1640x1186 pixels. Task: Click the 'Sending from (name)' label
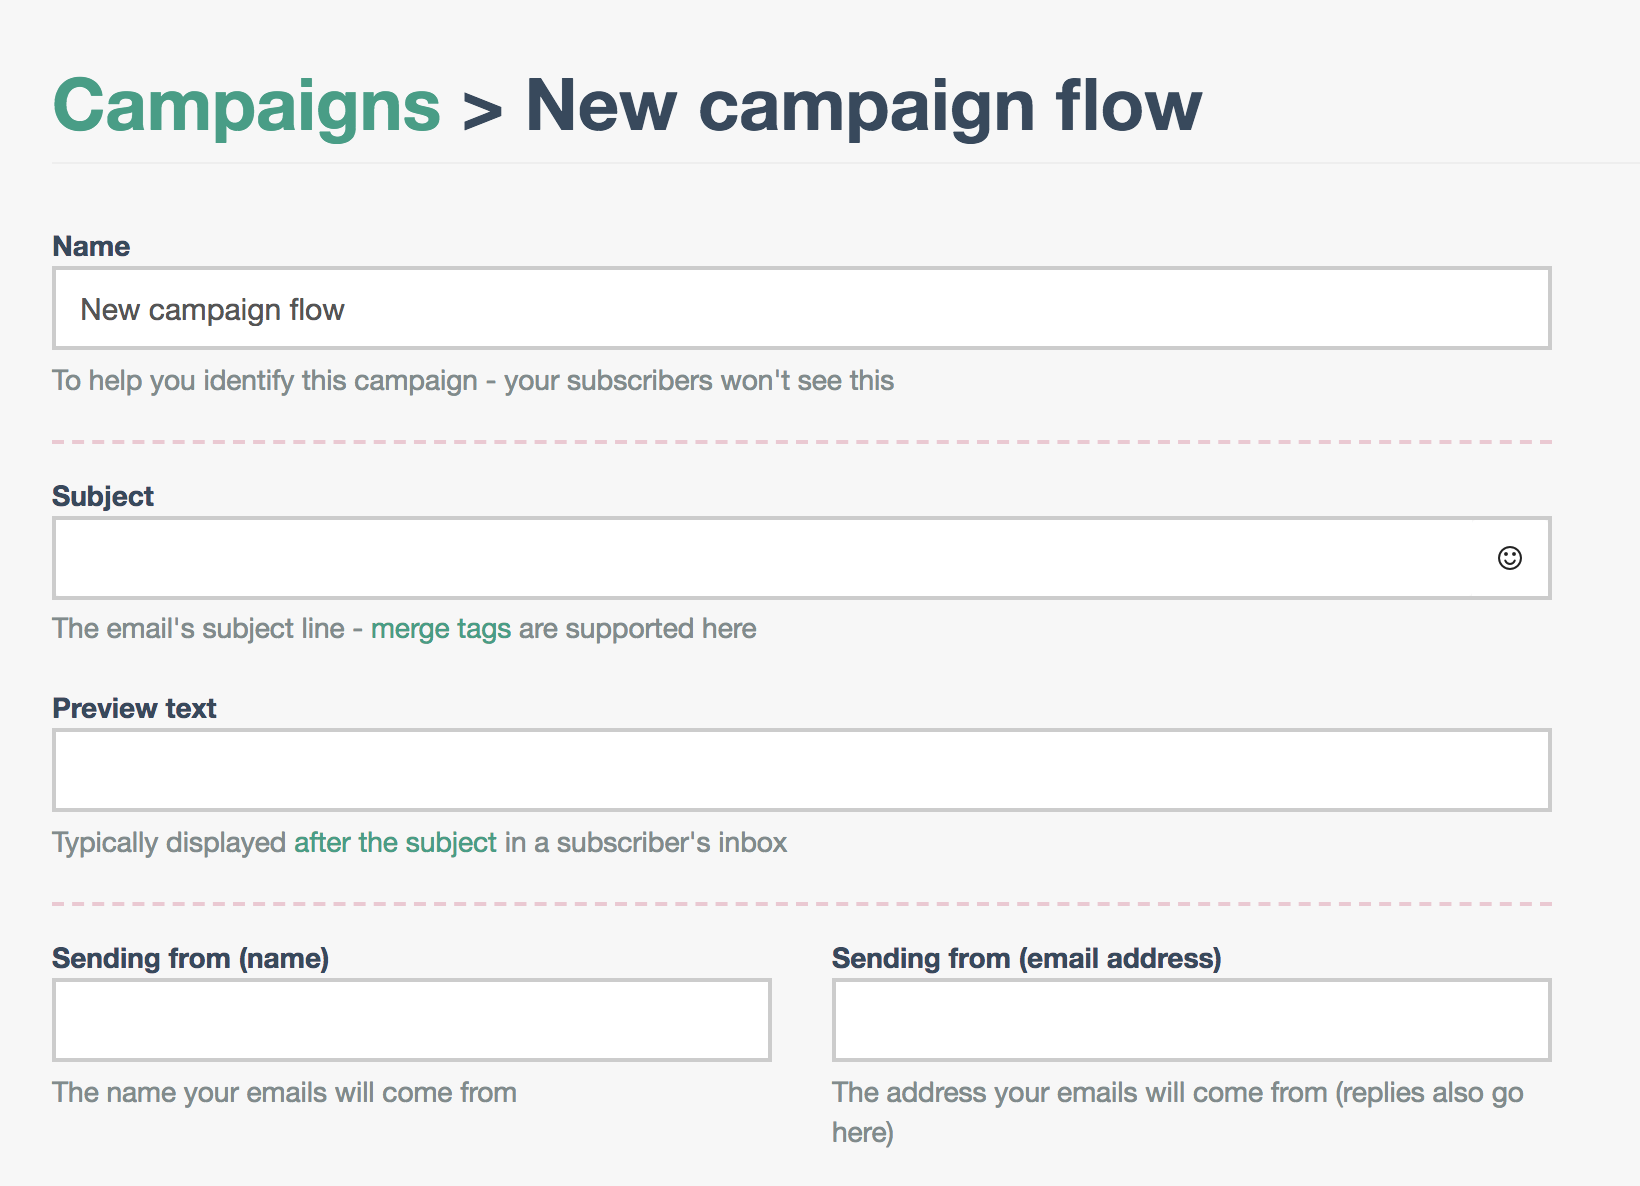pos(190,959)
